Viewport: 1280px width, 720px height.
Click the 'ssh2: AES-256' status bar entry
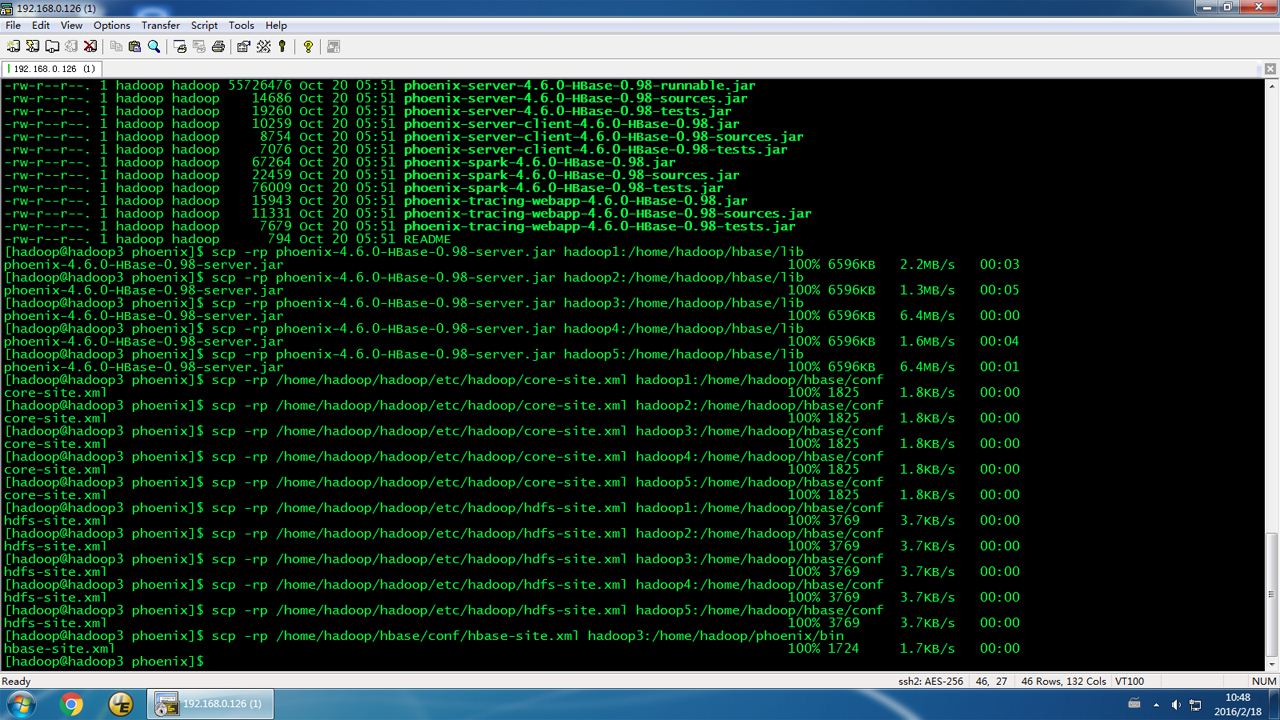(x=930, y=681)
